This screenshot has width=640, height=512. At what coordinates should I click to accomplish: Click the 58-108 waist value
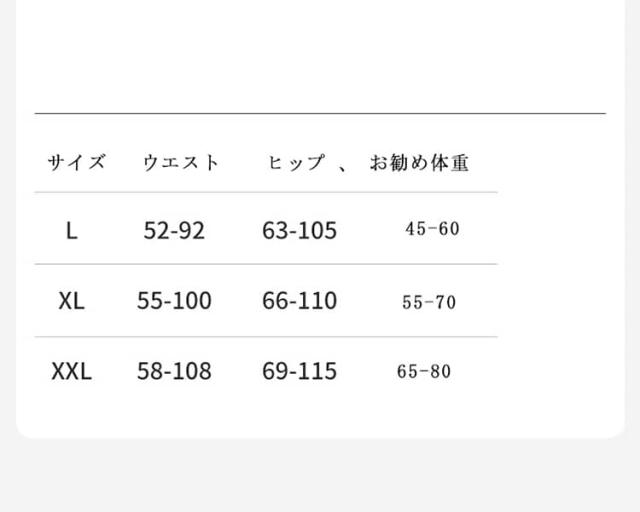174,371
